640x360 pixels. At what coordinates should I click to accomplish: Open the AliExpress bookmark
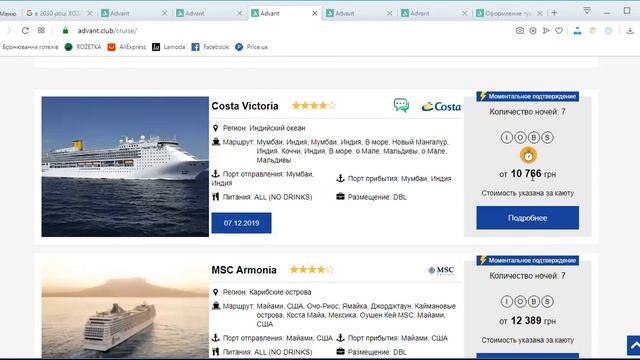tap(127, 47)
